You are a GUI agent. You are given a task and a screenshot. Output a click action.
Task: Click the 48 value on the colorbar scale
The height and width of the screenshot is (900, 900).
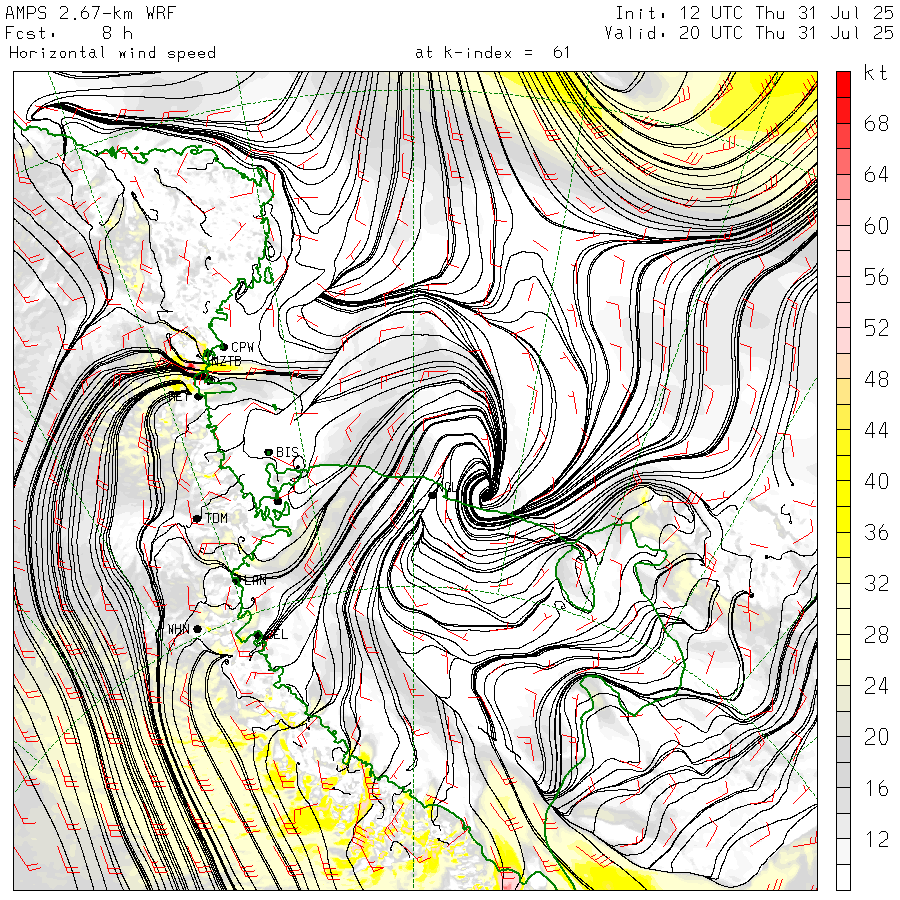[x=876, y=379]
